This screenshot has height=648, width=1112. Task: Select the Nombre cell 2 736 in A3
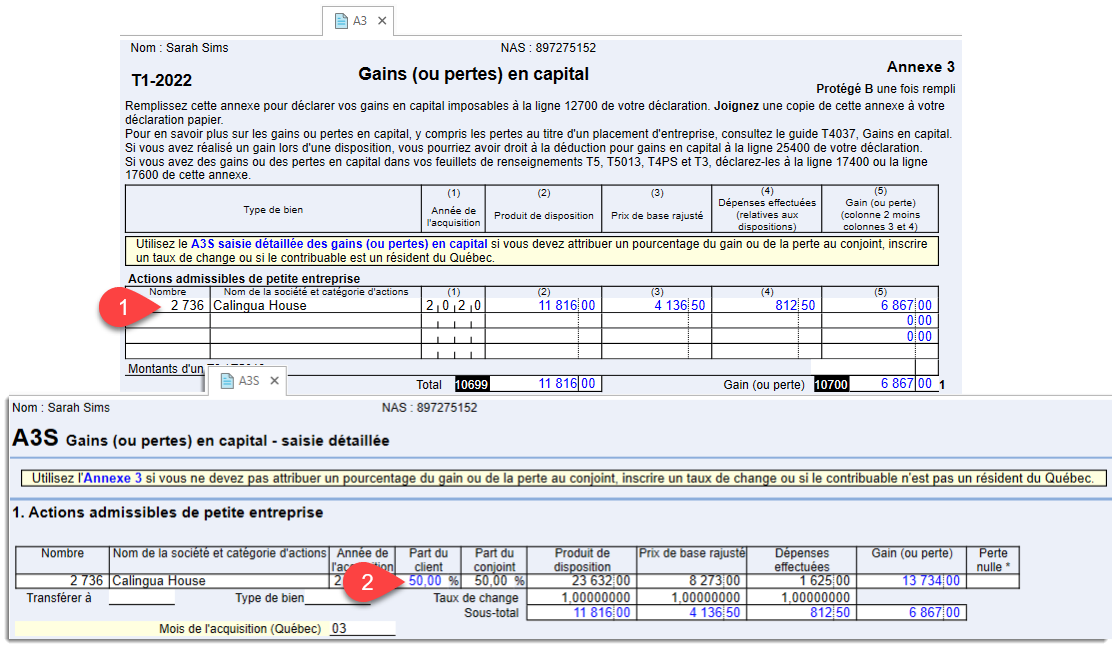coord(168,306)
